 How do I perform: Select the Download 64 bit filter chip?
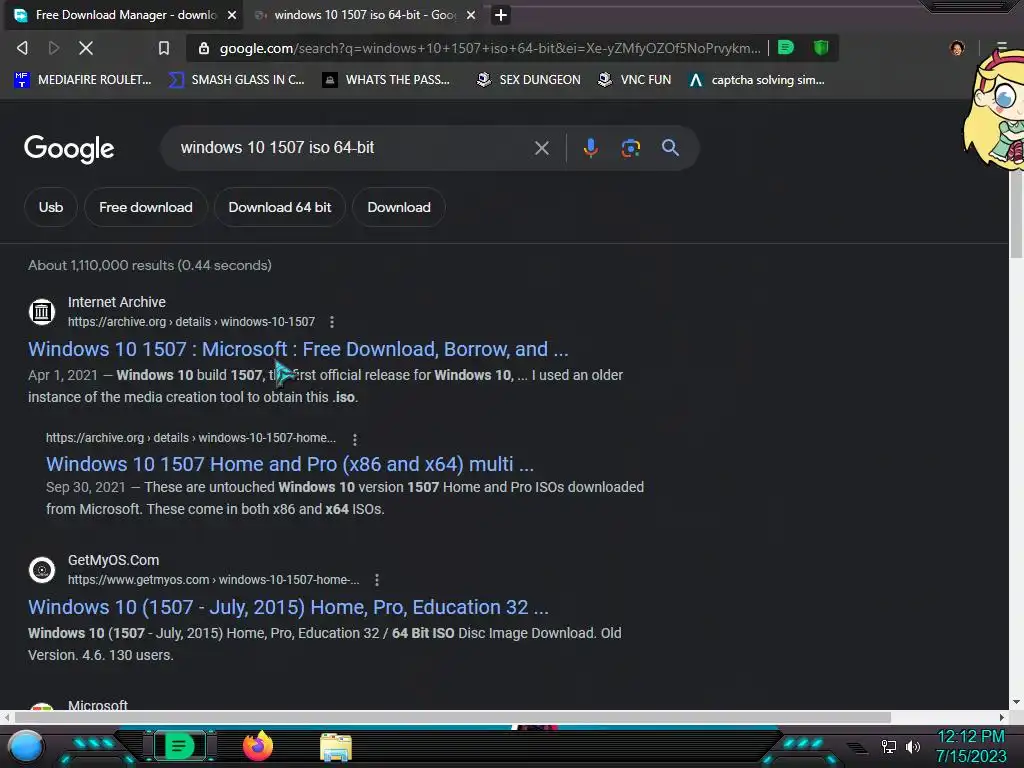(280, 207)
